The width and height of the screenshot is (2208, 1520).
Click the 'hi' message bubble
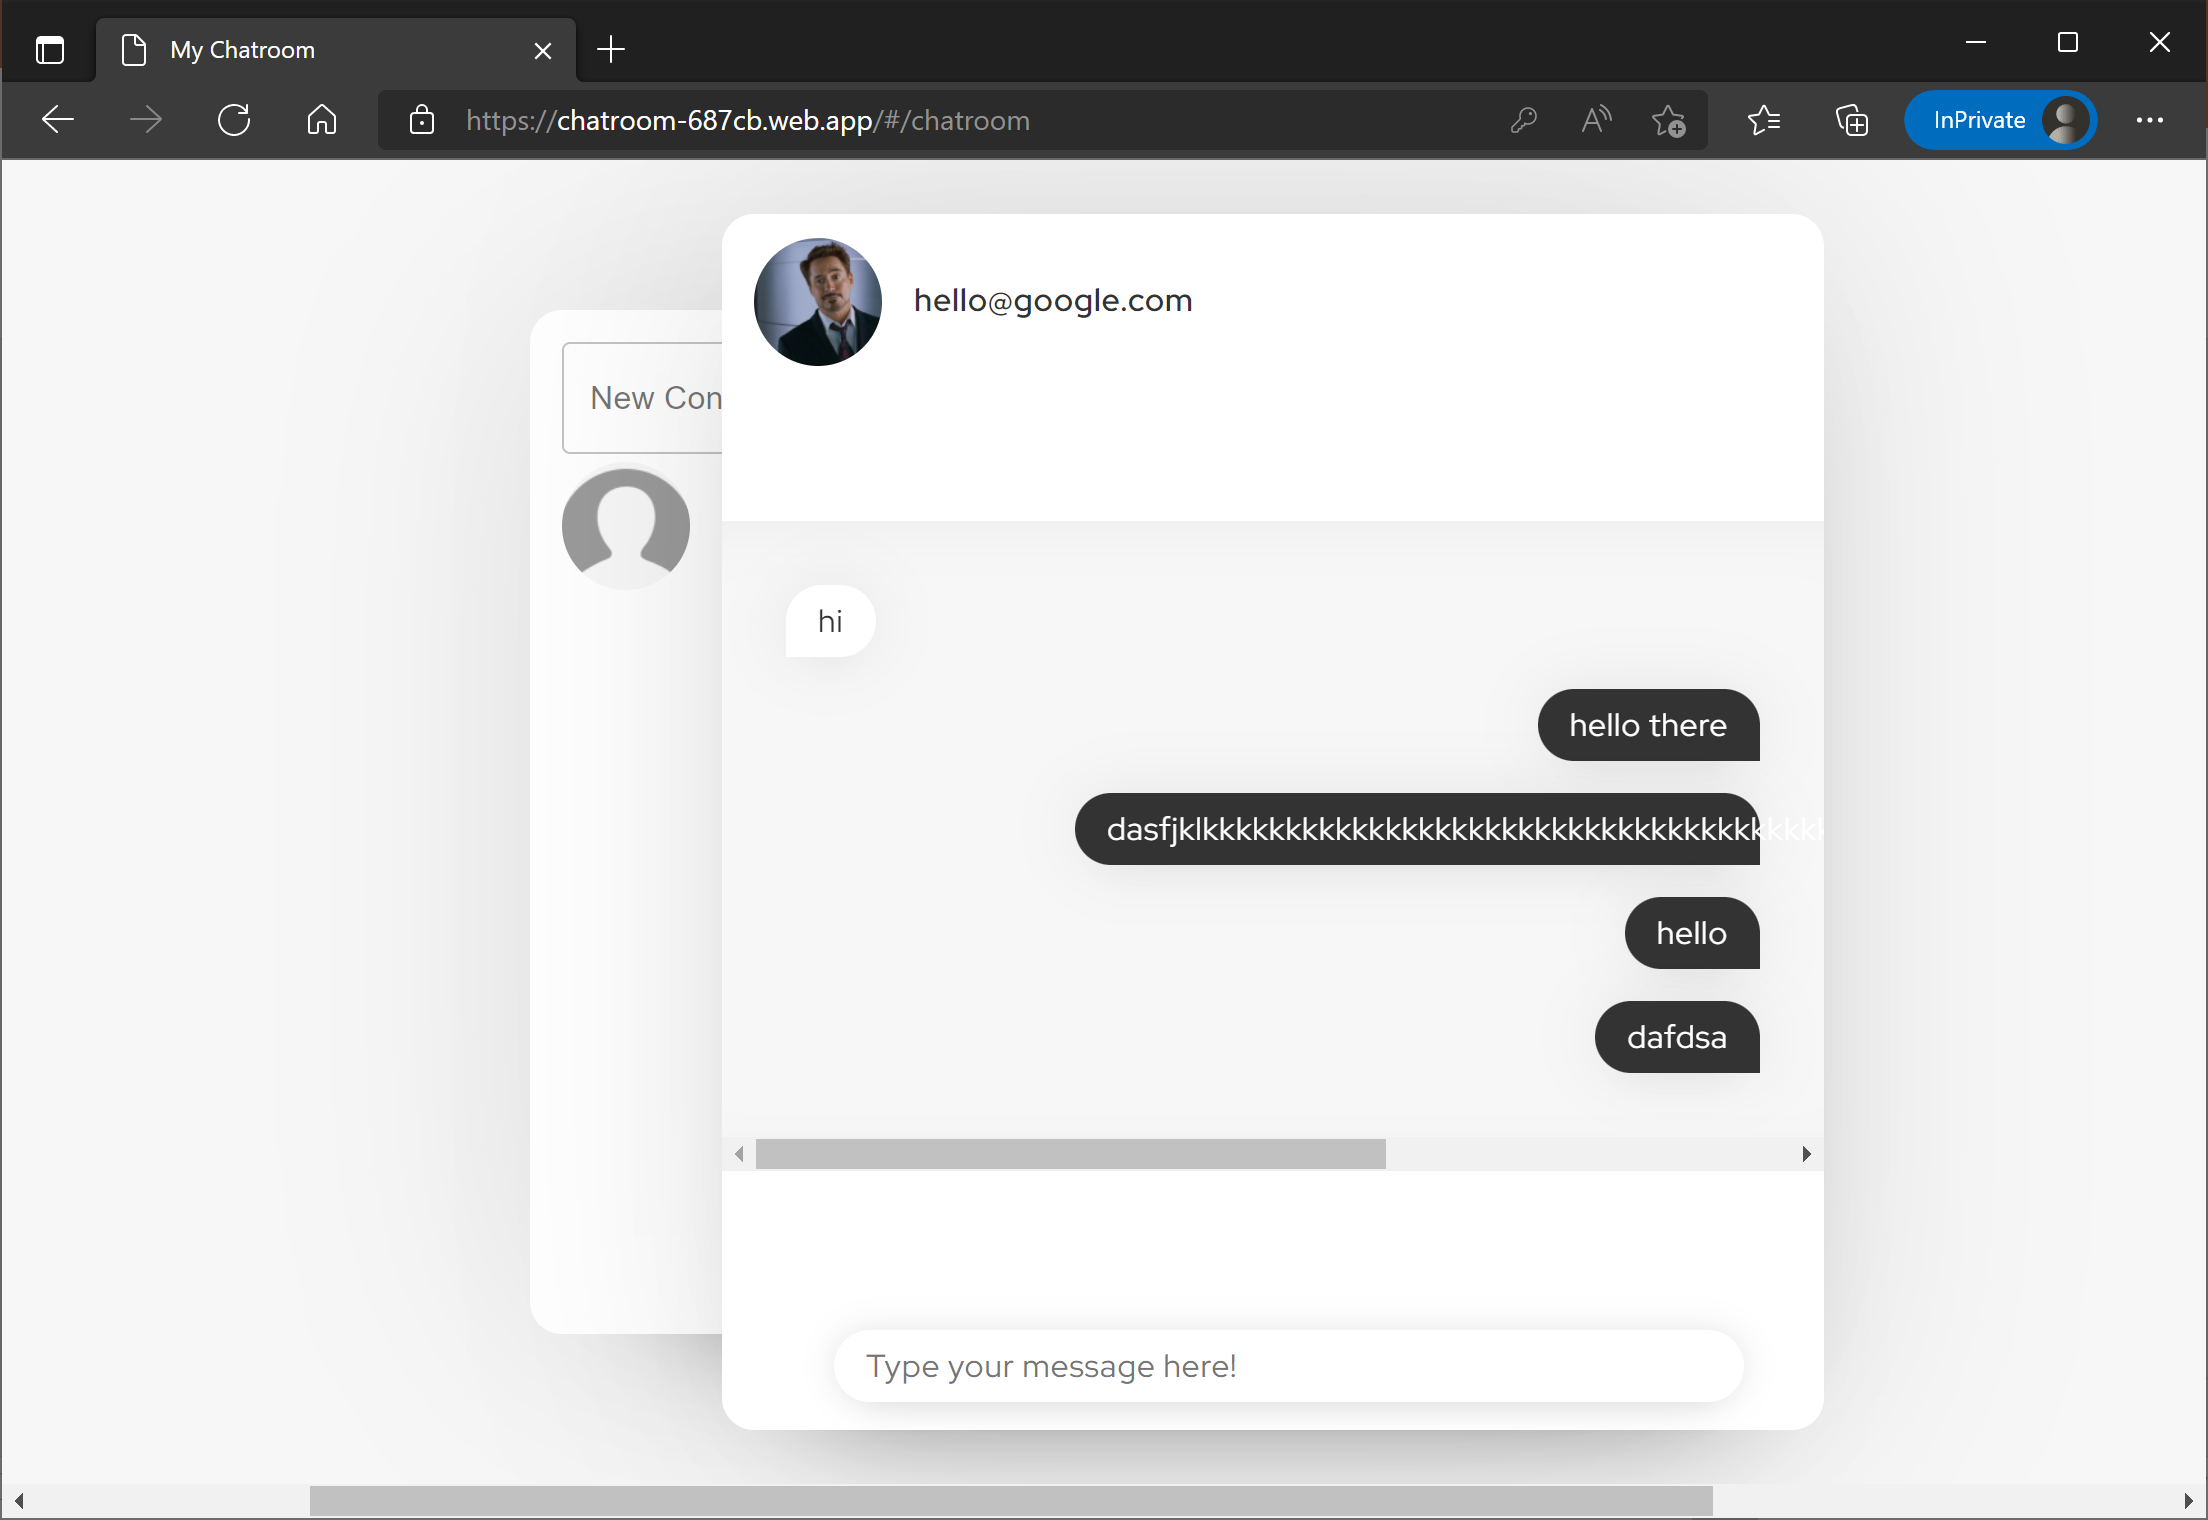[830, 621]
